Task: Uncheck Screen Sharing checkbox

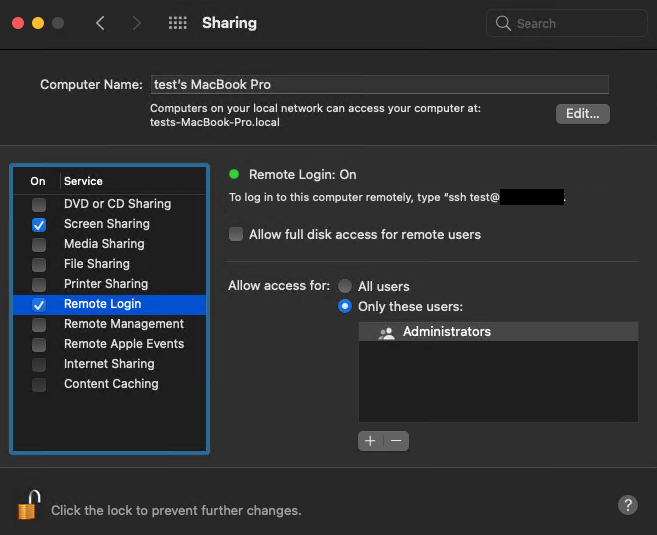Action: [39, 225]
